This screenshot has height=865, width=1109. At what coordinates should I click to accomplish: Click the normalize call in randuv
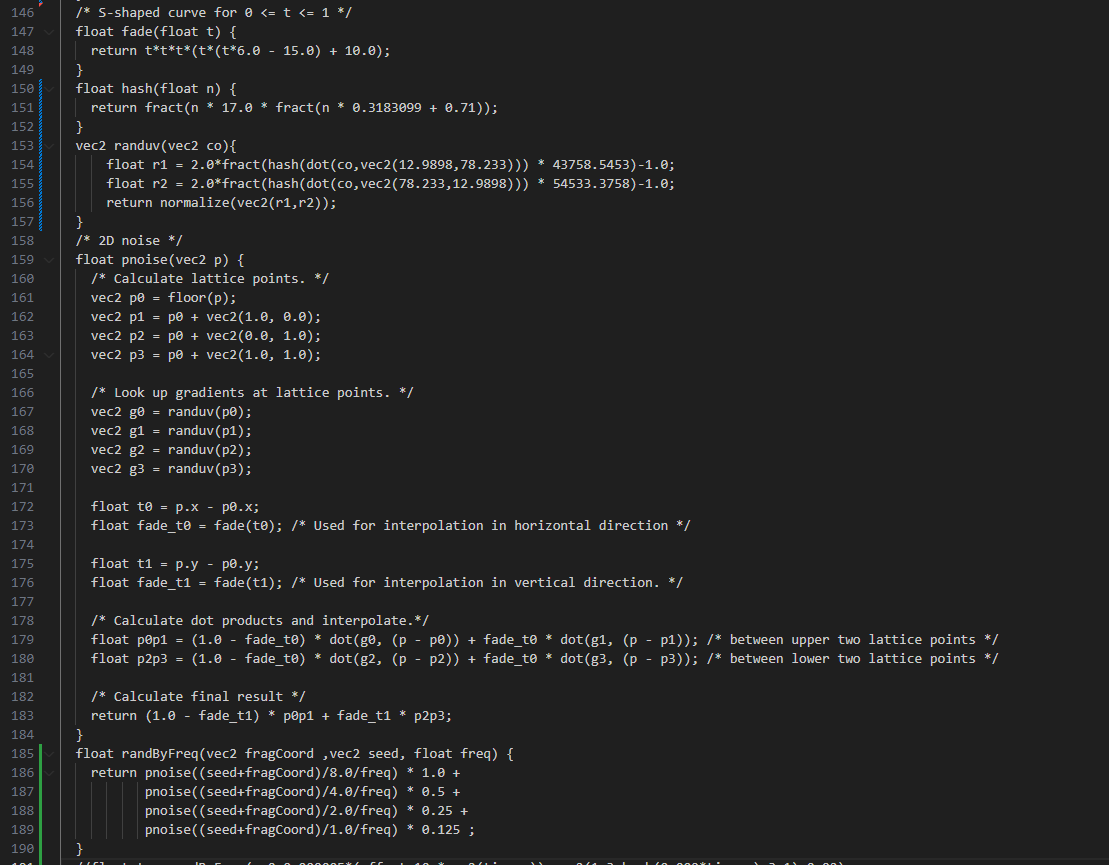click(193, 203)
